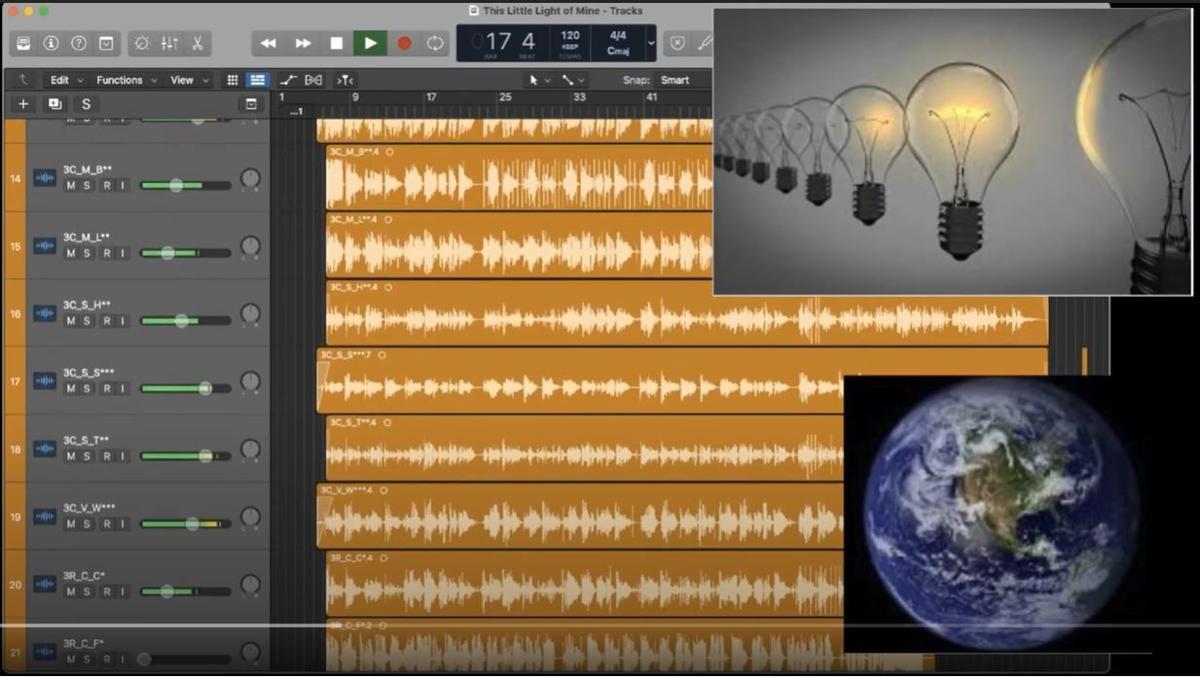Image resolution: width=1200 pixels, height=678 pixels.
Task: Solo track 15 3C_M_L**
Action: (87, 253)
